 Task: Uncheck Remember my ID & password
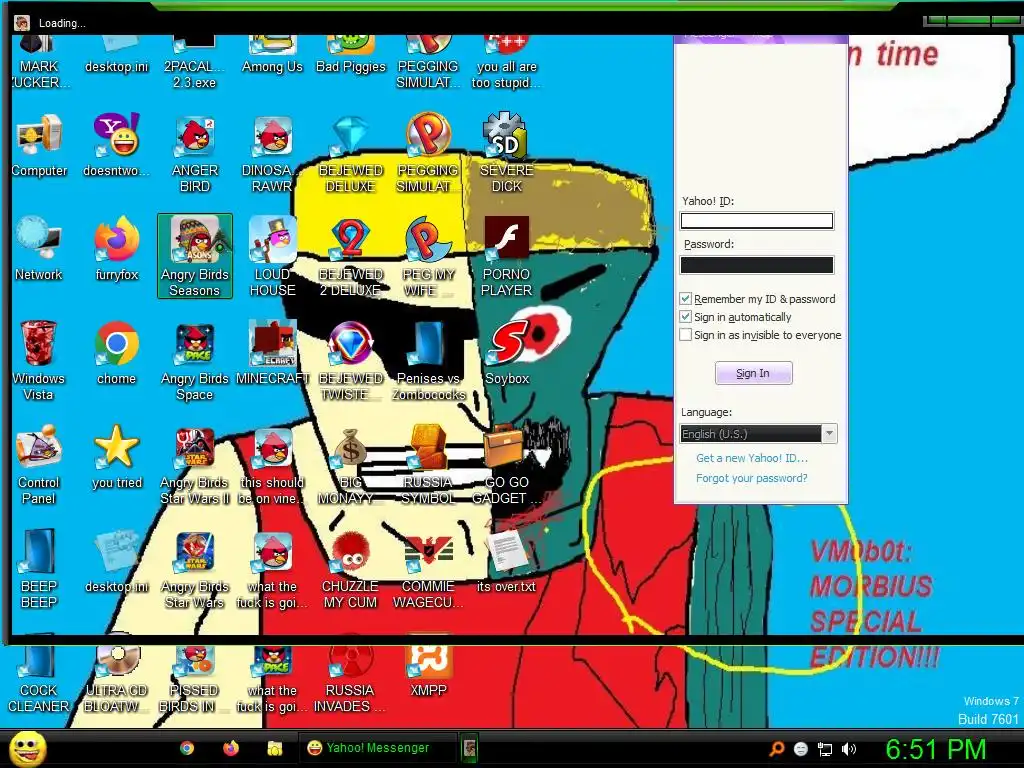pyautogui.click(x=685, y=298)
